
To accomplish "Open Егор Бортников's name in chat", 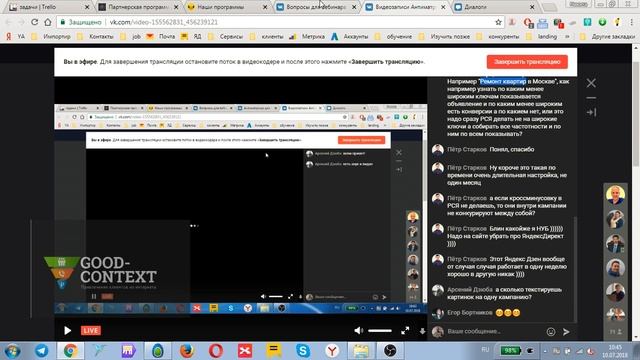I will (469, 313).
